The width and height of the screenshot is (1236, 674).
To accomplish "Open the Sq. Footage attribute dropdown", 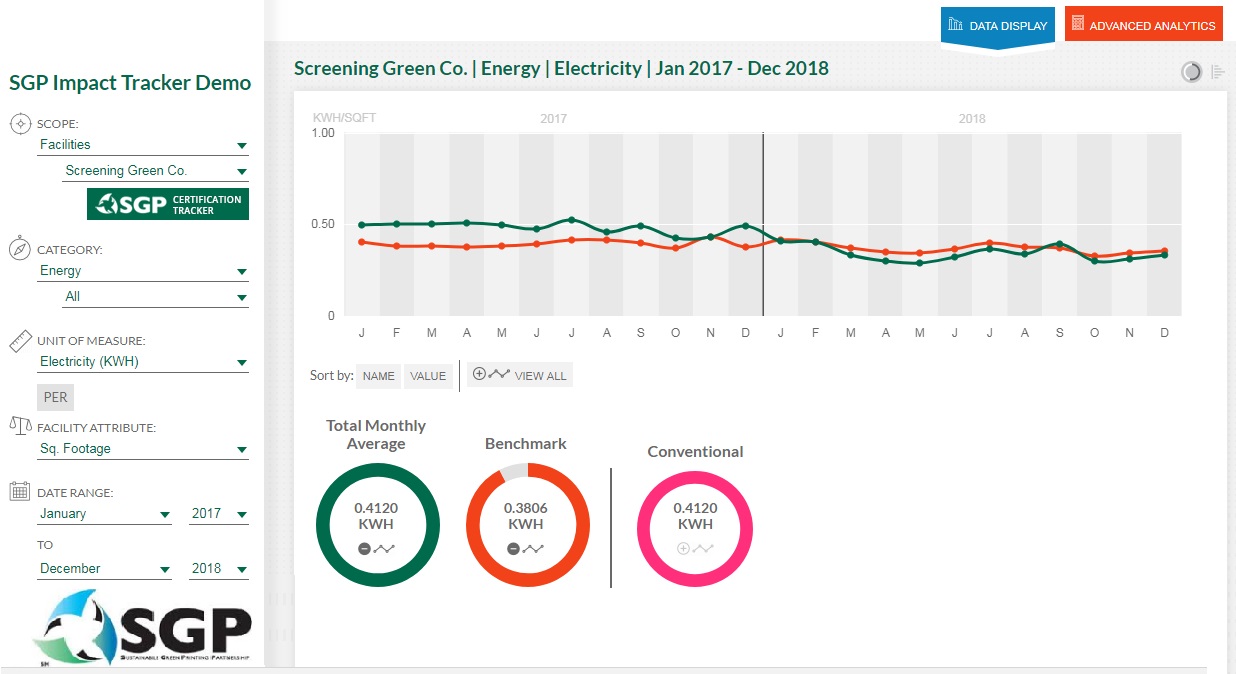I will [143, 449].
